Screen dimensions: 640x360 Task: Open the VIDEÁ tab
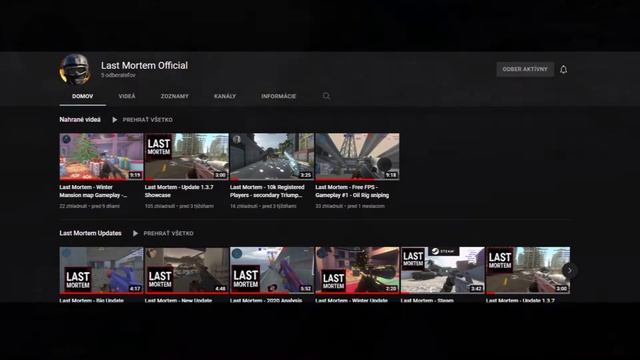tap(127, 96)
